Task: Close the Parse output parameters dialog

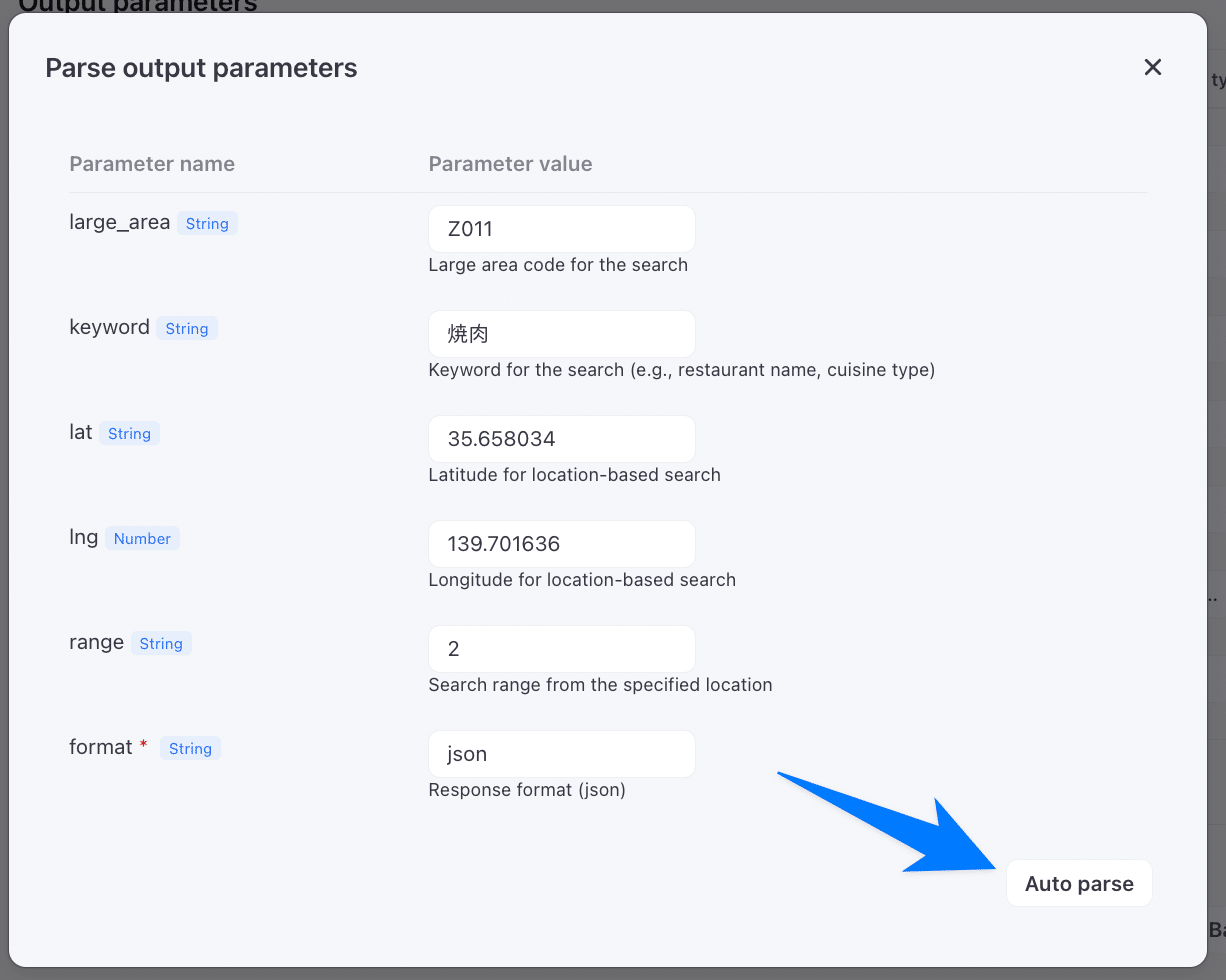Action: (1153, 67)
